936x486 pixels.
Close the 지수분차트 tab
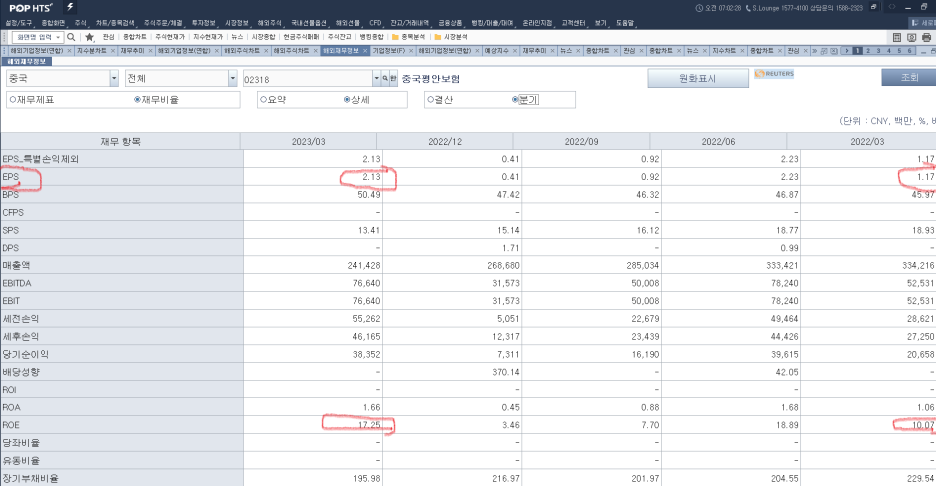113,51
